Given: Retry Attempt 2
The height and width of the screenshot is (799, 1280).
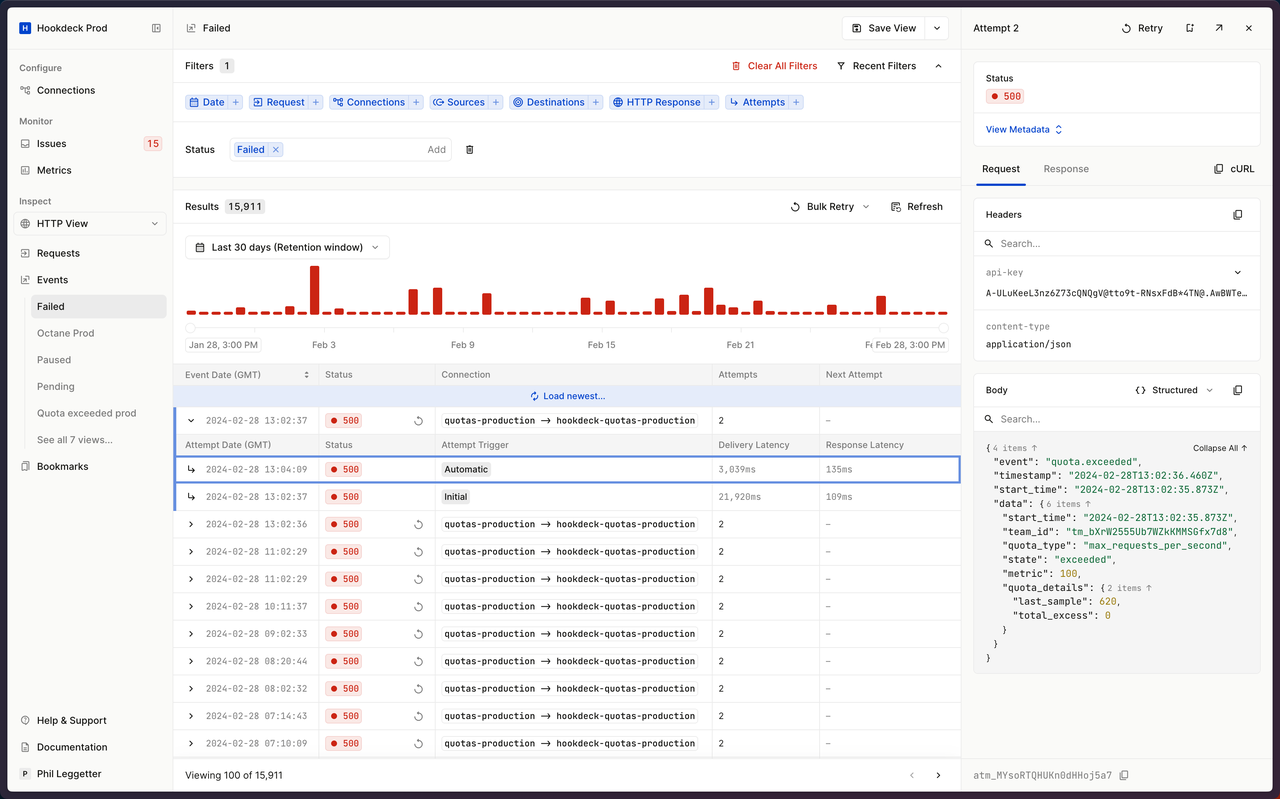Looking at the screenshot, I should [1142, 28].
